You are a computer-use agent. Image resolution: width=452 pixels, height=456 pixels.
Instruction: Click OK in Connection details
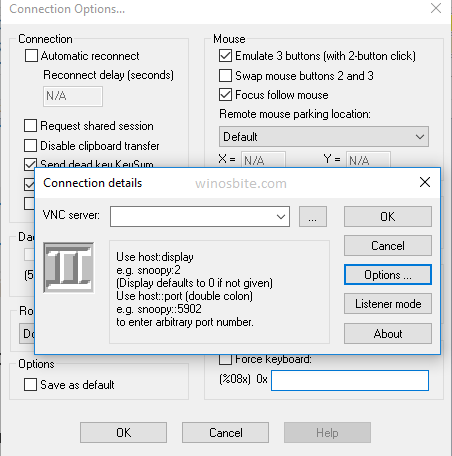(x=388, y=216)
